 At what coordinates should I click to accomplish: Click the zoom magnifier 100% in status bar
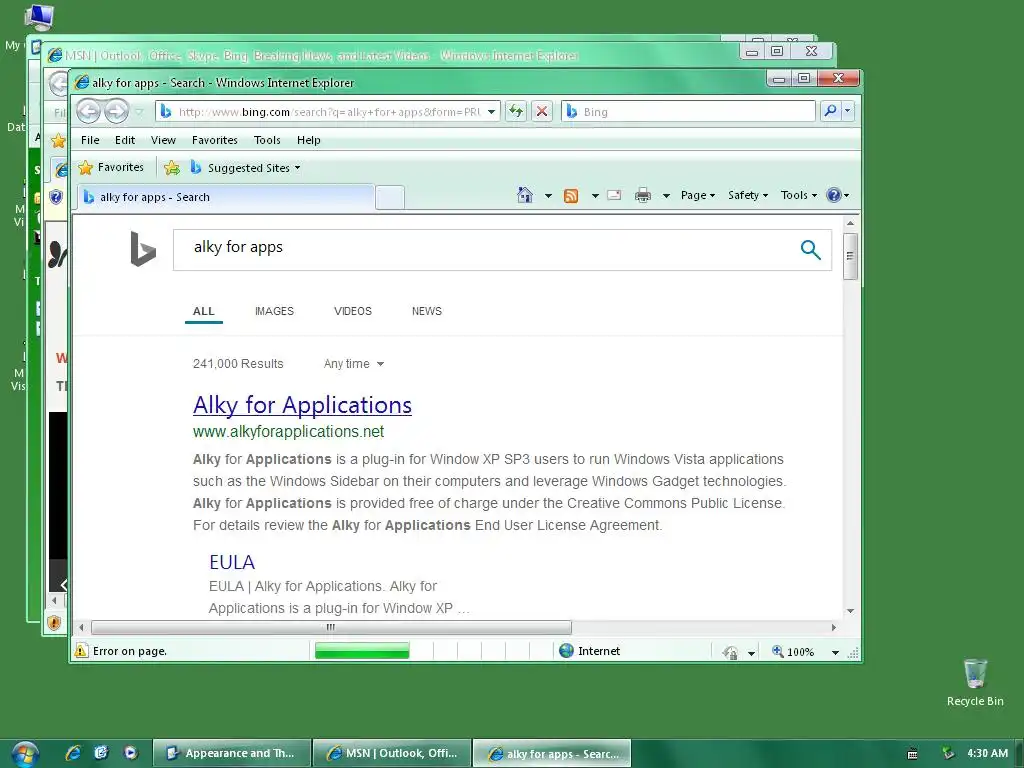click(777, 651)
